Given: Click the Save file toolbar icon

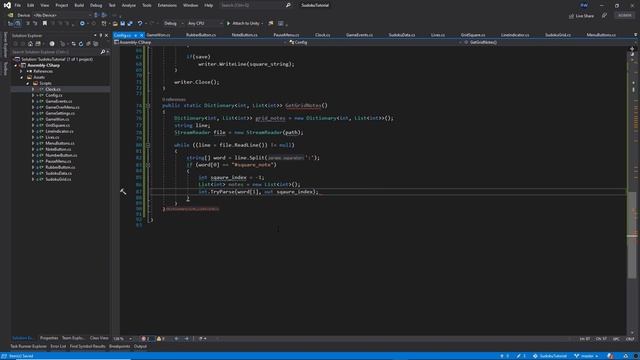Looking at the screenshot, I should [122, 24].
